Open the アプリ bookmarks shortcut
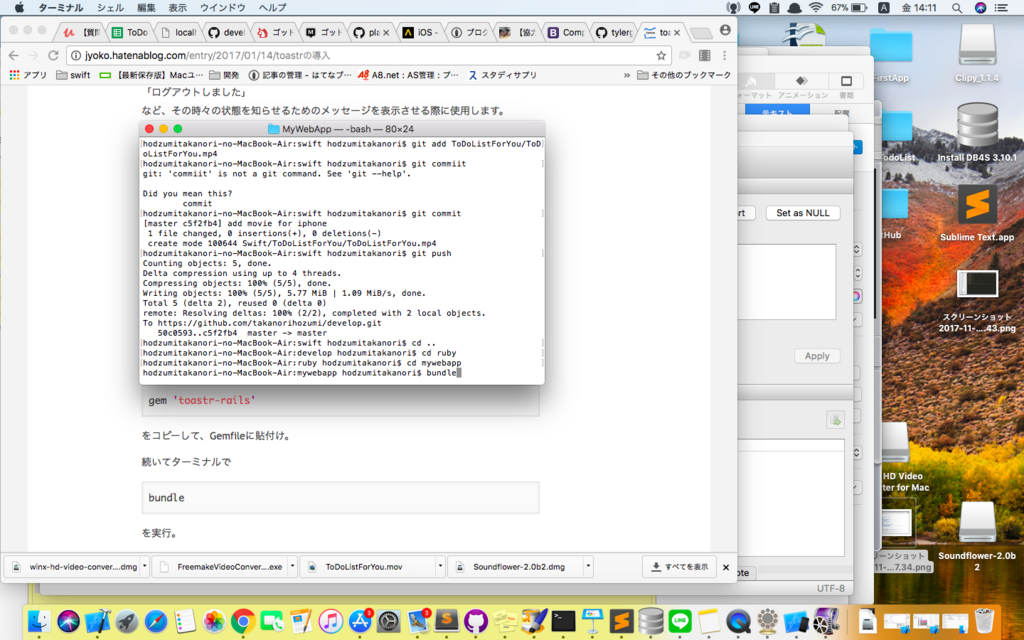Image resolution: width=1024 pixels, height=640 pixels. (28, 75)
